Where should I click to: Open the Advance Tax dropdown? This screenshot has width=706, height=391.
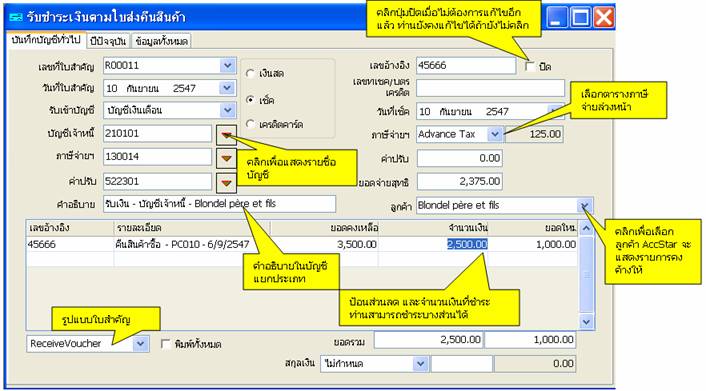pos(495,134)
